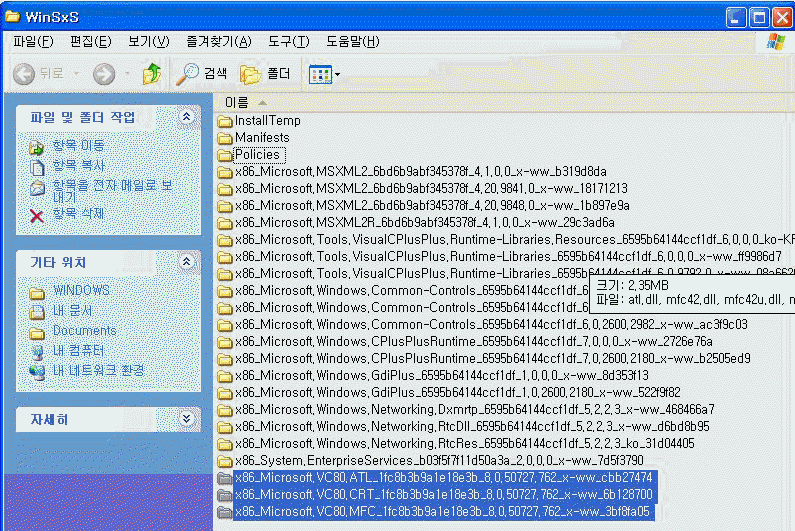
Task: Select Networking.Dxmrtp folder
Action: [x=475, y=409]
